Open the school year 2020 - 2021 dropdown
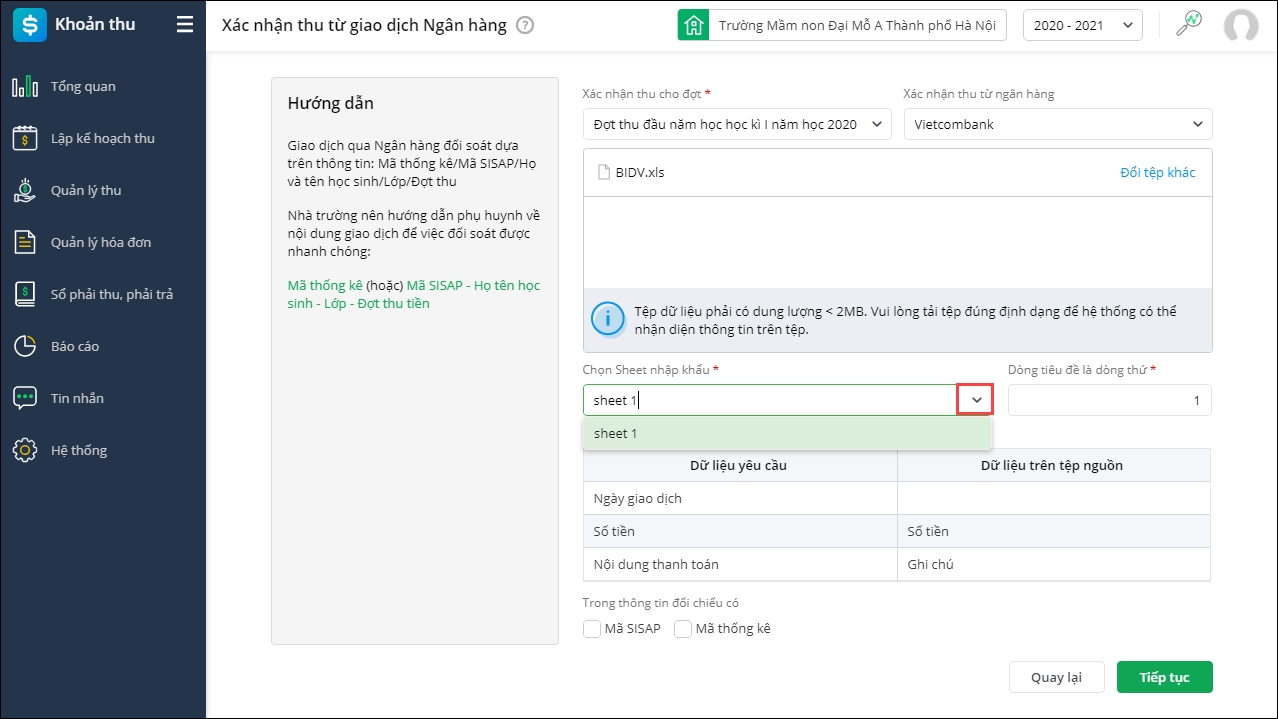Screen dimensions: 1278x719 (1082, 25)
